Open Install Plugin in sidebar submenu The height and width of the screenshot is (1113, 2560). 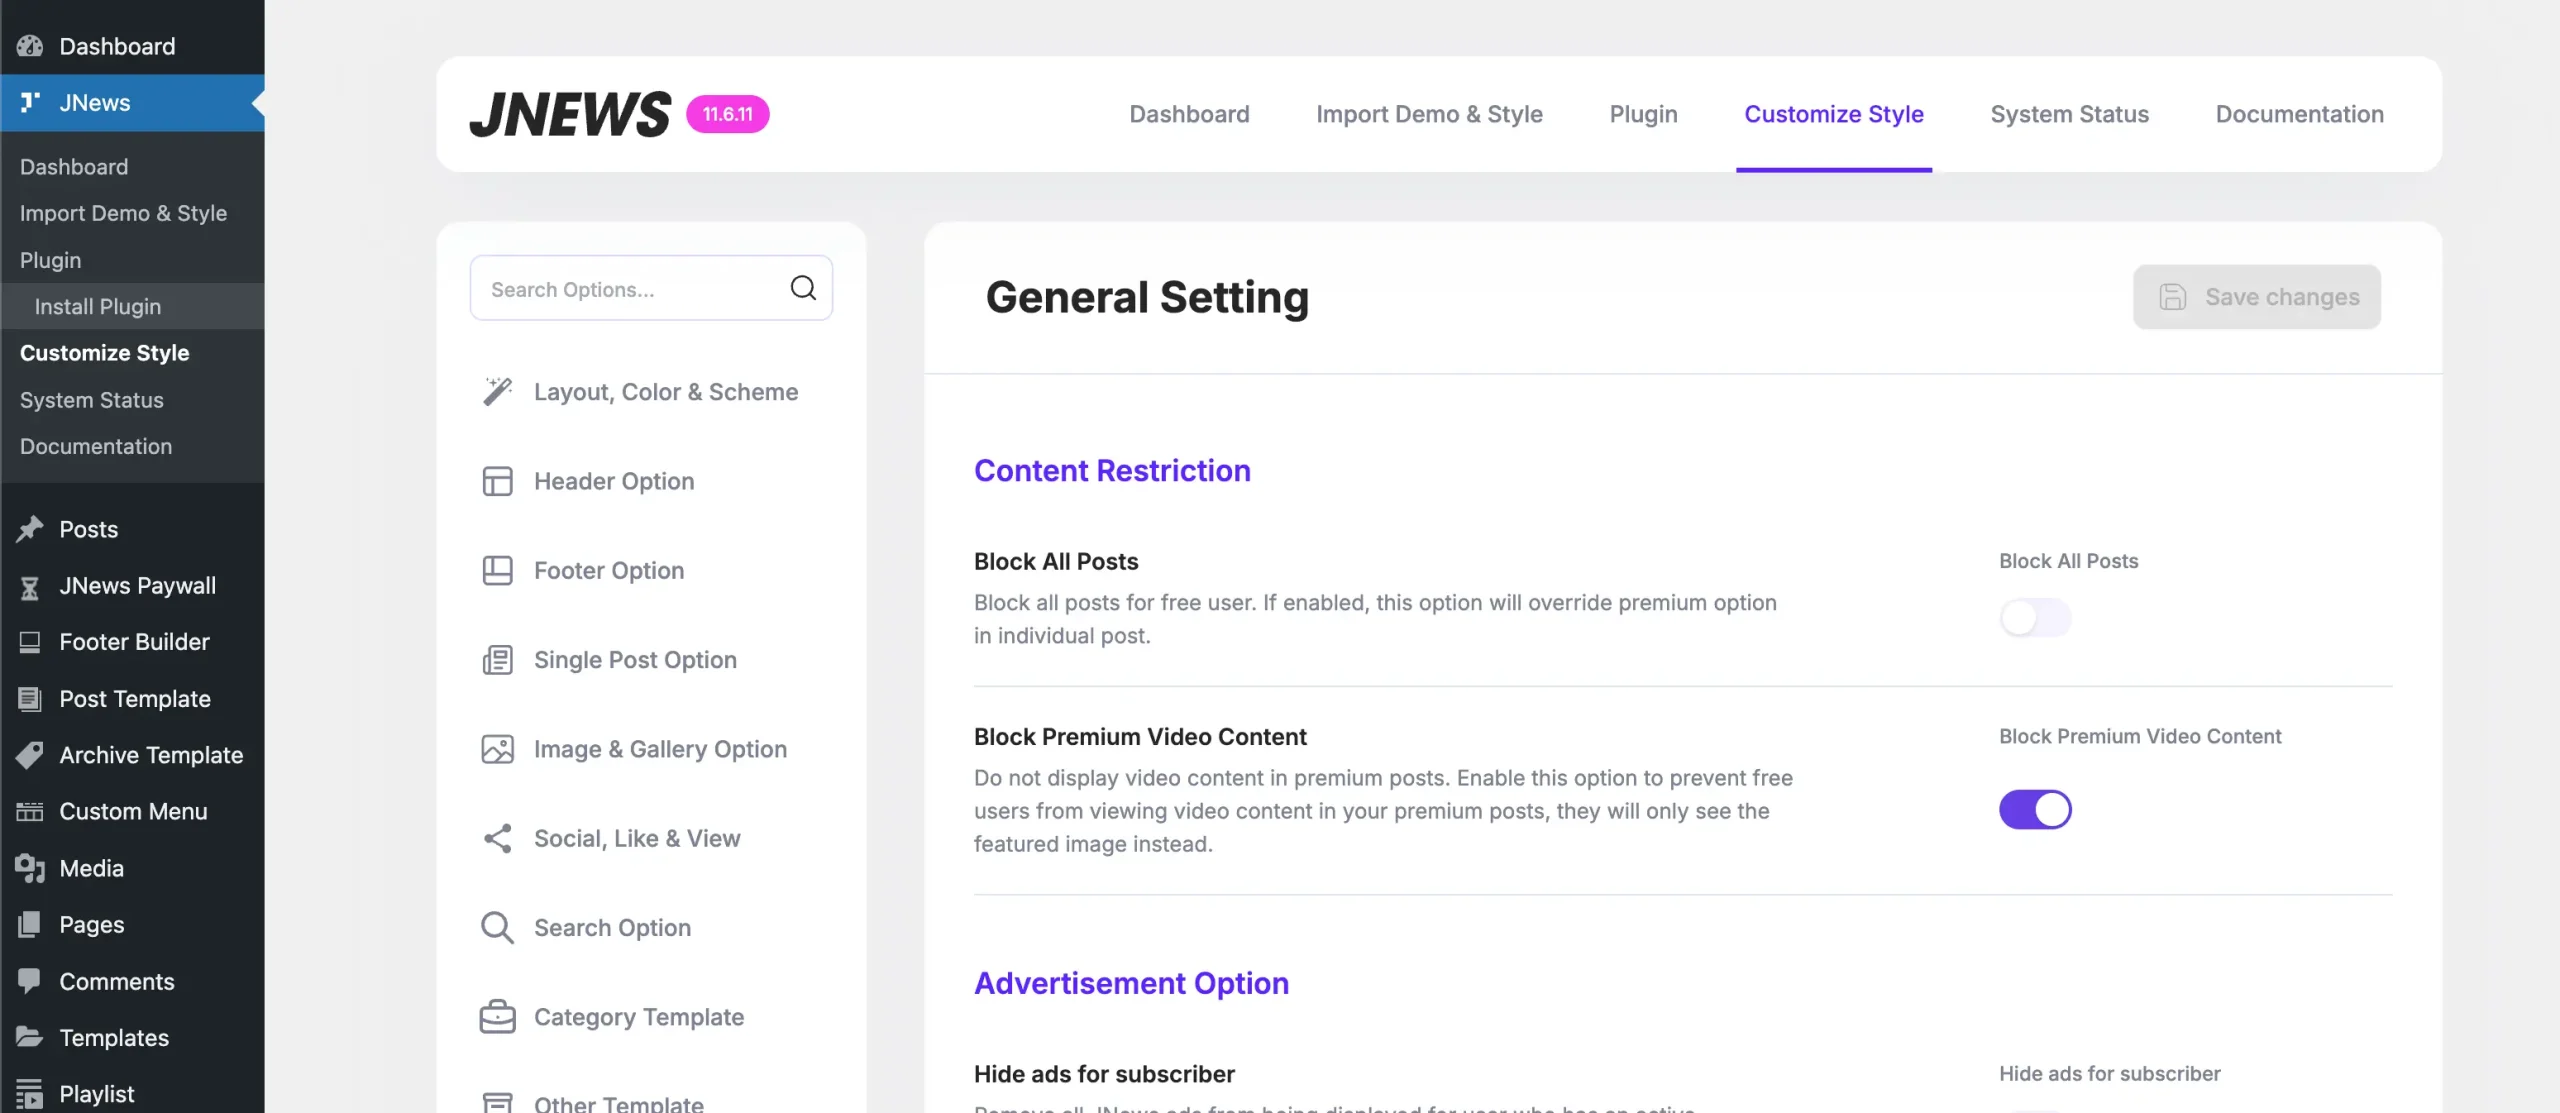[x=97, y=307]
